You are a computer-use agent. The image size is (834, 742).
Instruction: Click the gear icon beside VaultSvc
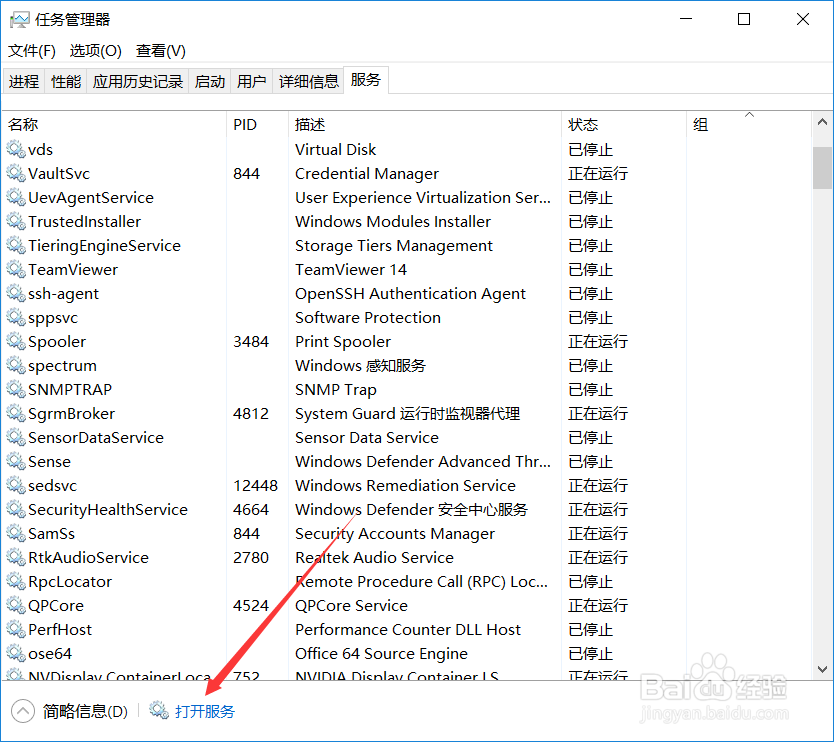pos(16,173)
